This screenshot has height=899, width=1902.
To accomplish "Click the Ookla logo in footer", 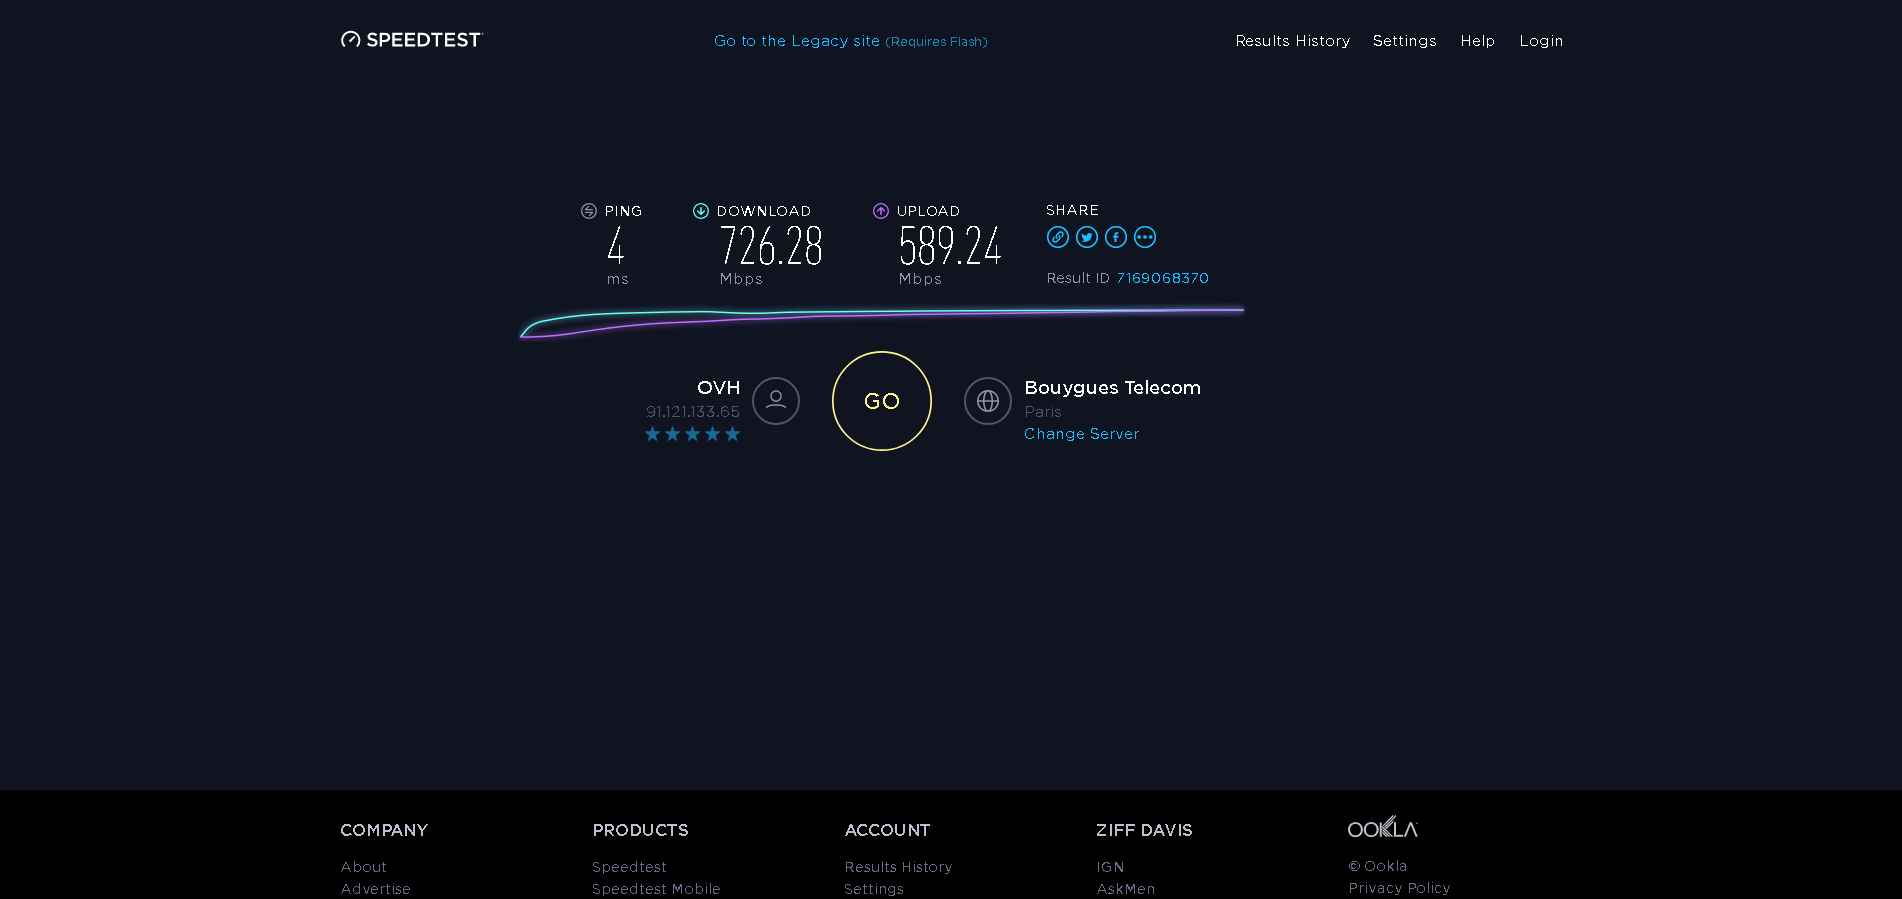I will click(1383, 828).
